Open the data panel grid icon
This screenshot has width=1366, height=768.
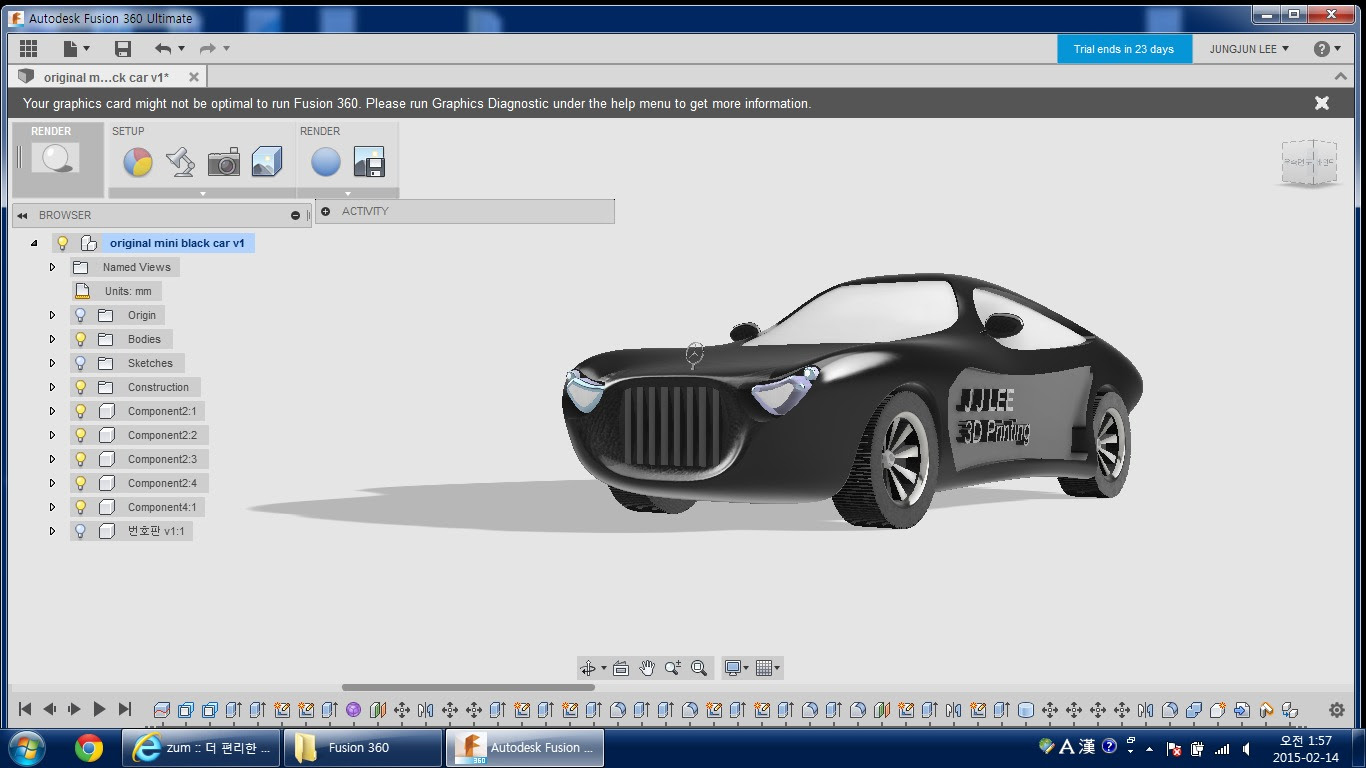pos(28,49)
